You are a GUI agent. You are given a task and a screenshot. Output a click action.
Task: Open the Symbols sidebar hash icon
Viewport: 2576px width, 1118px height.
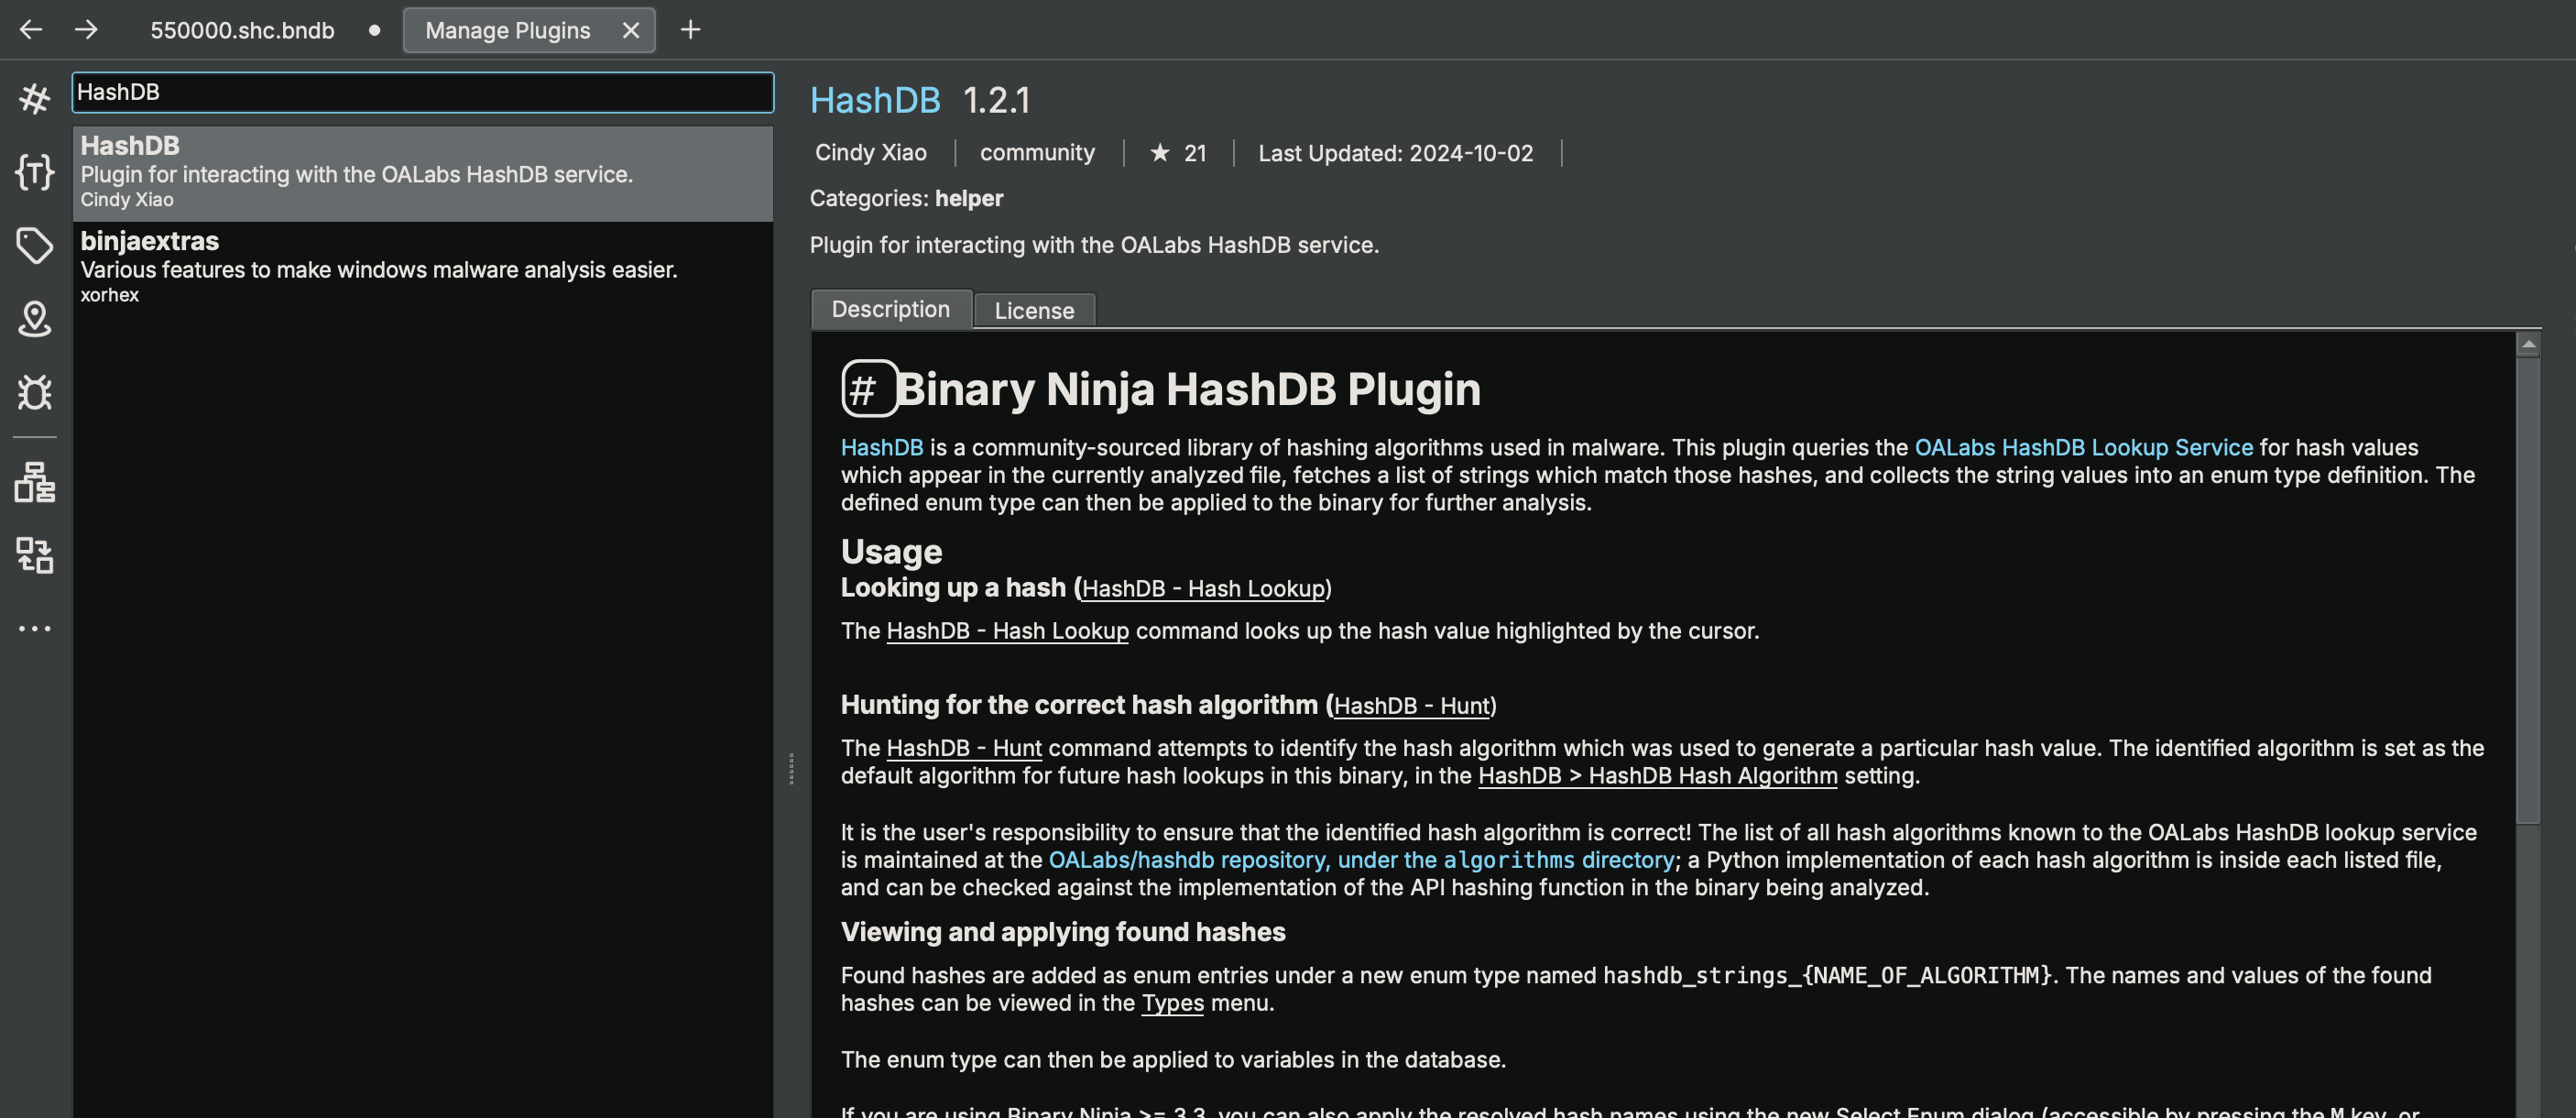tap(34, 98)
